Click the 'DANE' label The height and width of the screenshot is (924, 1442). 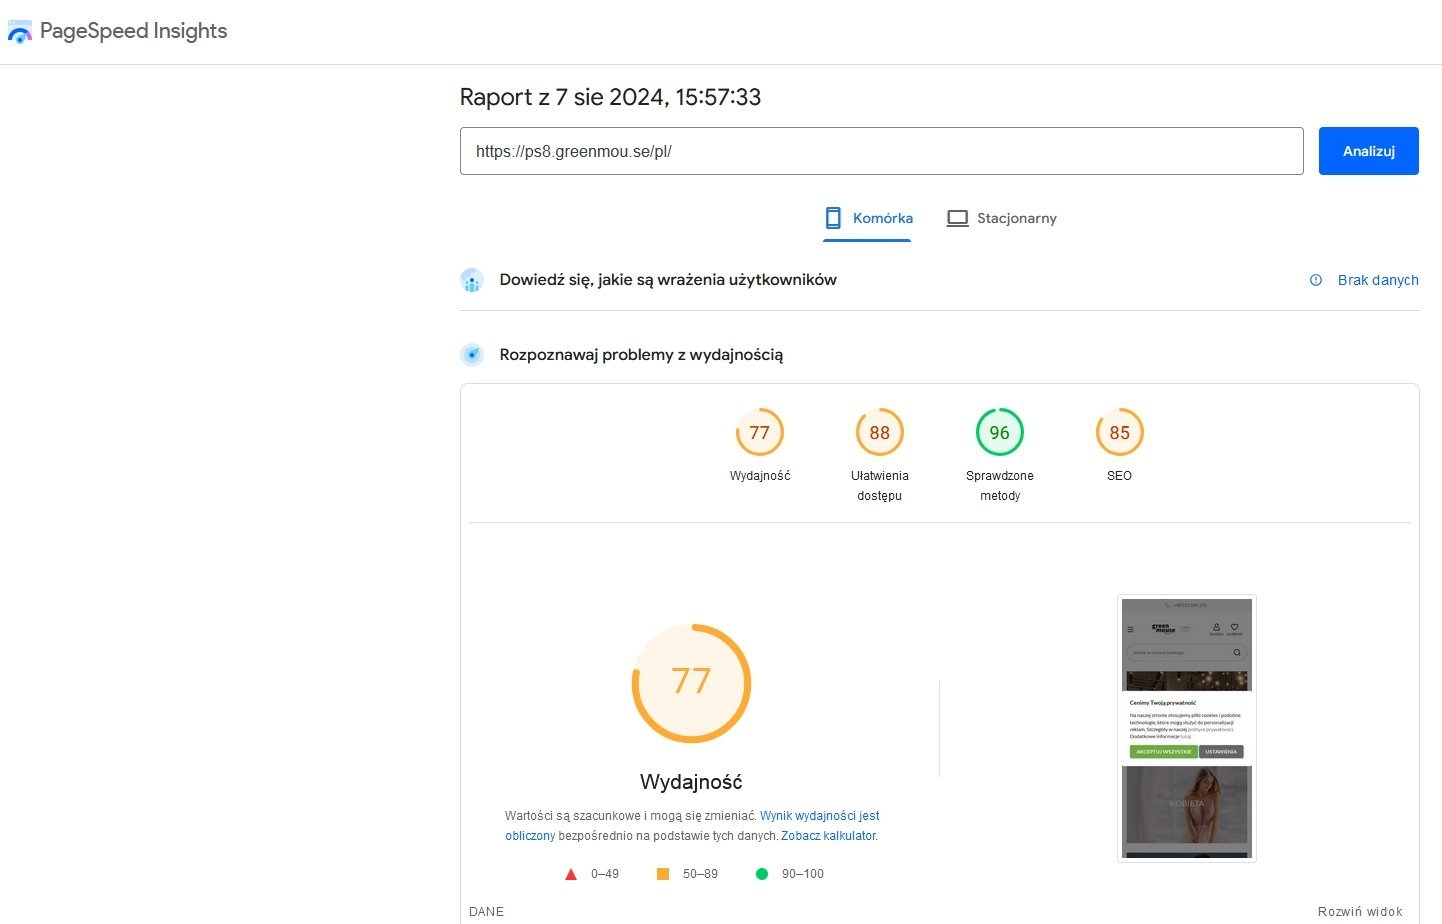pos(486,912)
